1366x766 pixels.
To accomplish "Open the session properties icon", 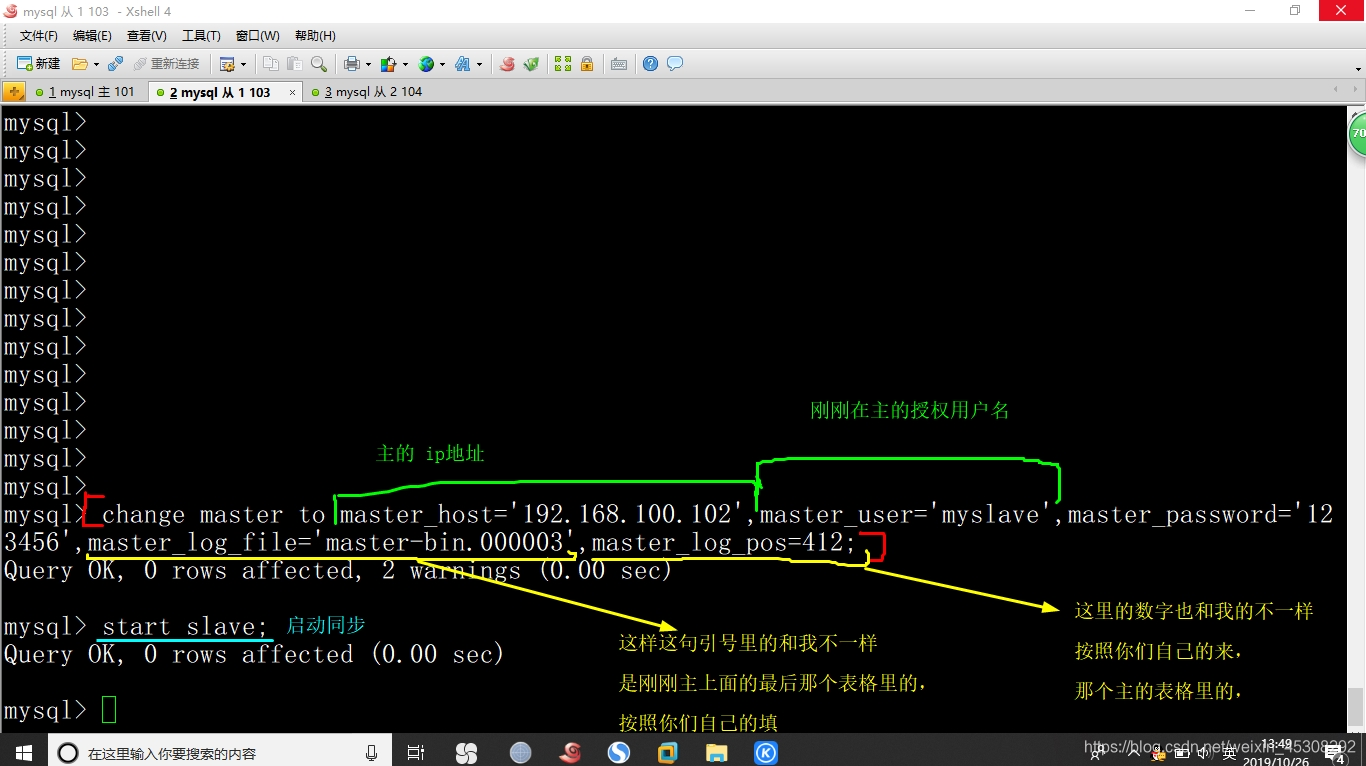I will pyautogui.click(x=227, y=64).
